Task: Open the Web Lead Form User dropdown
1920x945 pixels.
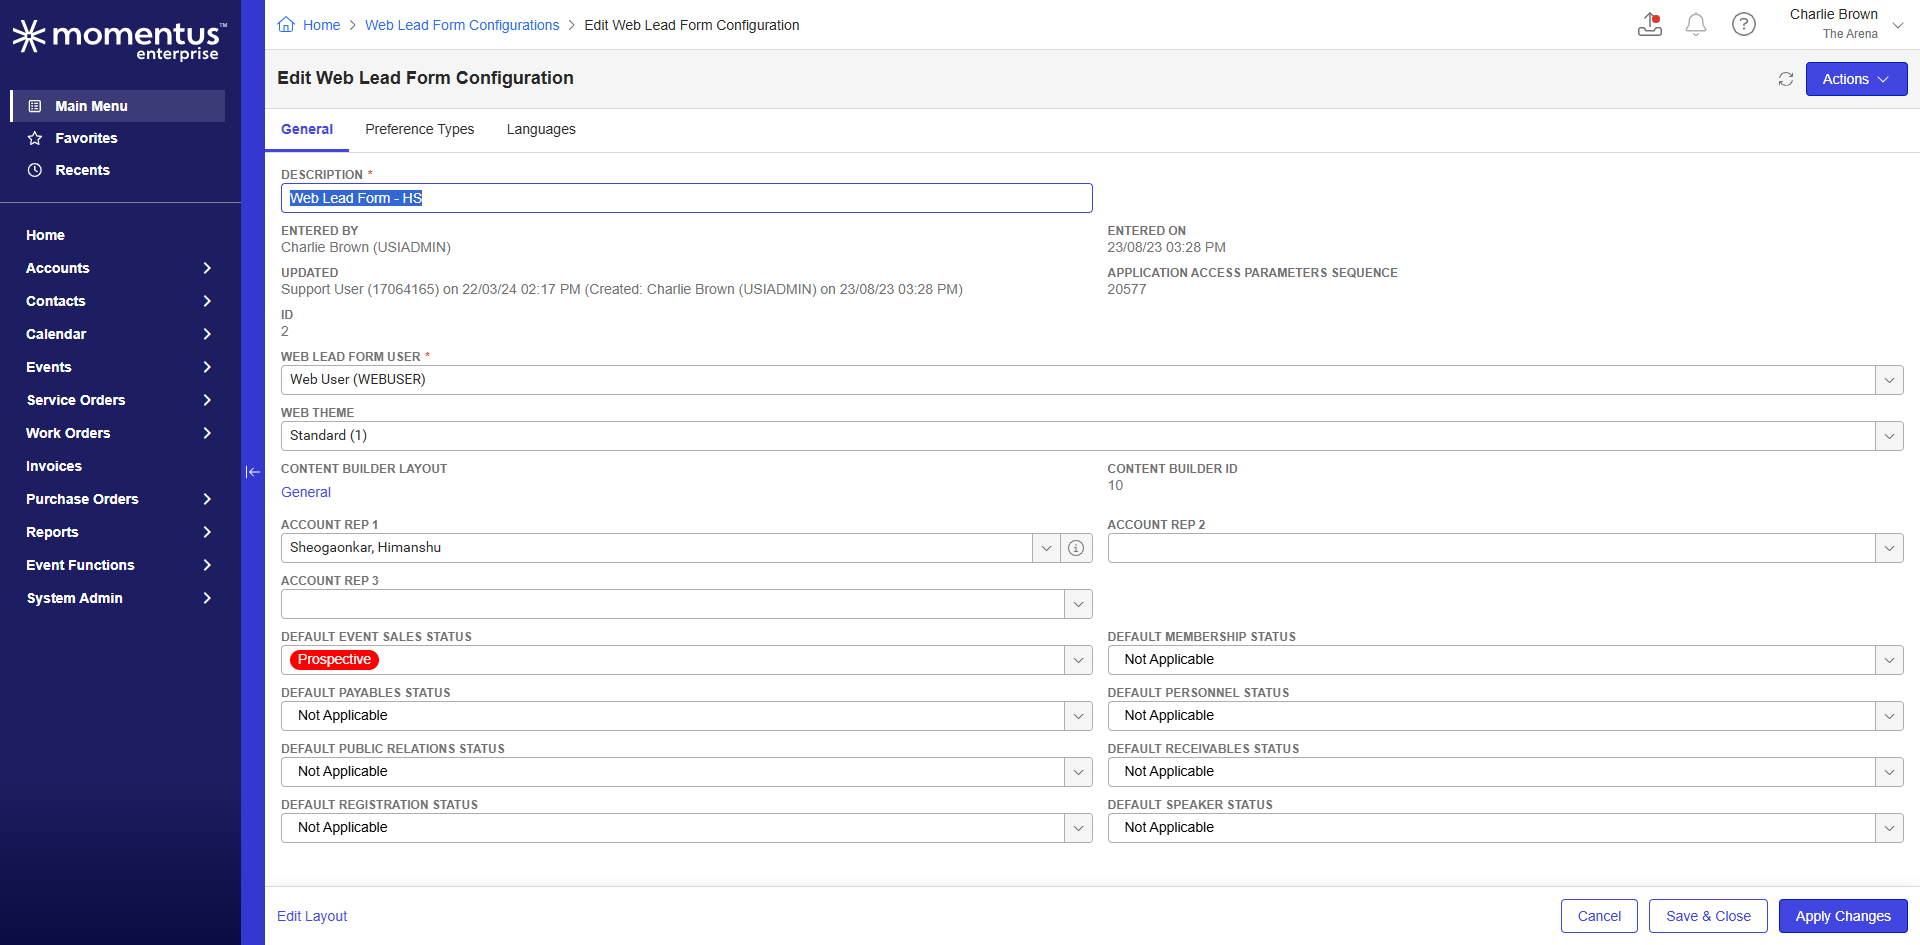Action: click(x=1889, y=380)
